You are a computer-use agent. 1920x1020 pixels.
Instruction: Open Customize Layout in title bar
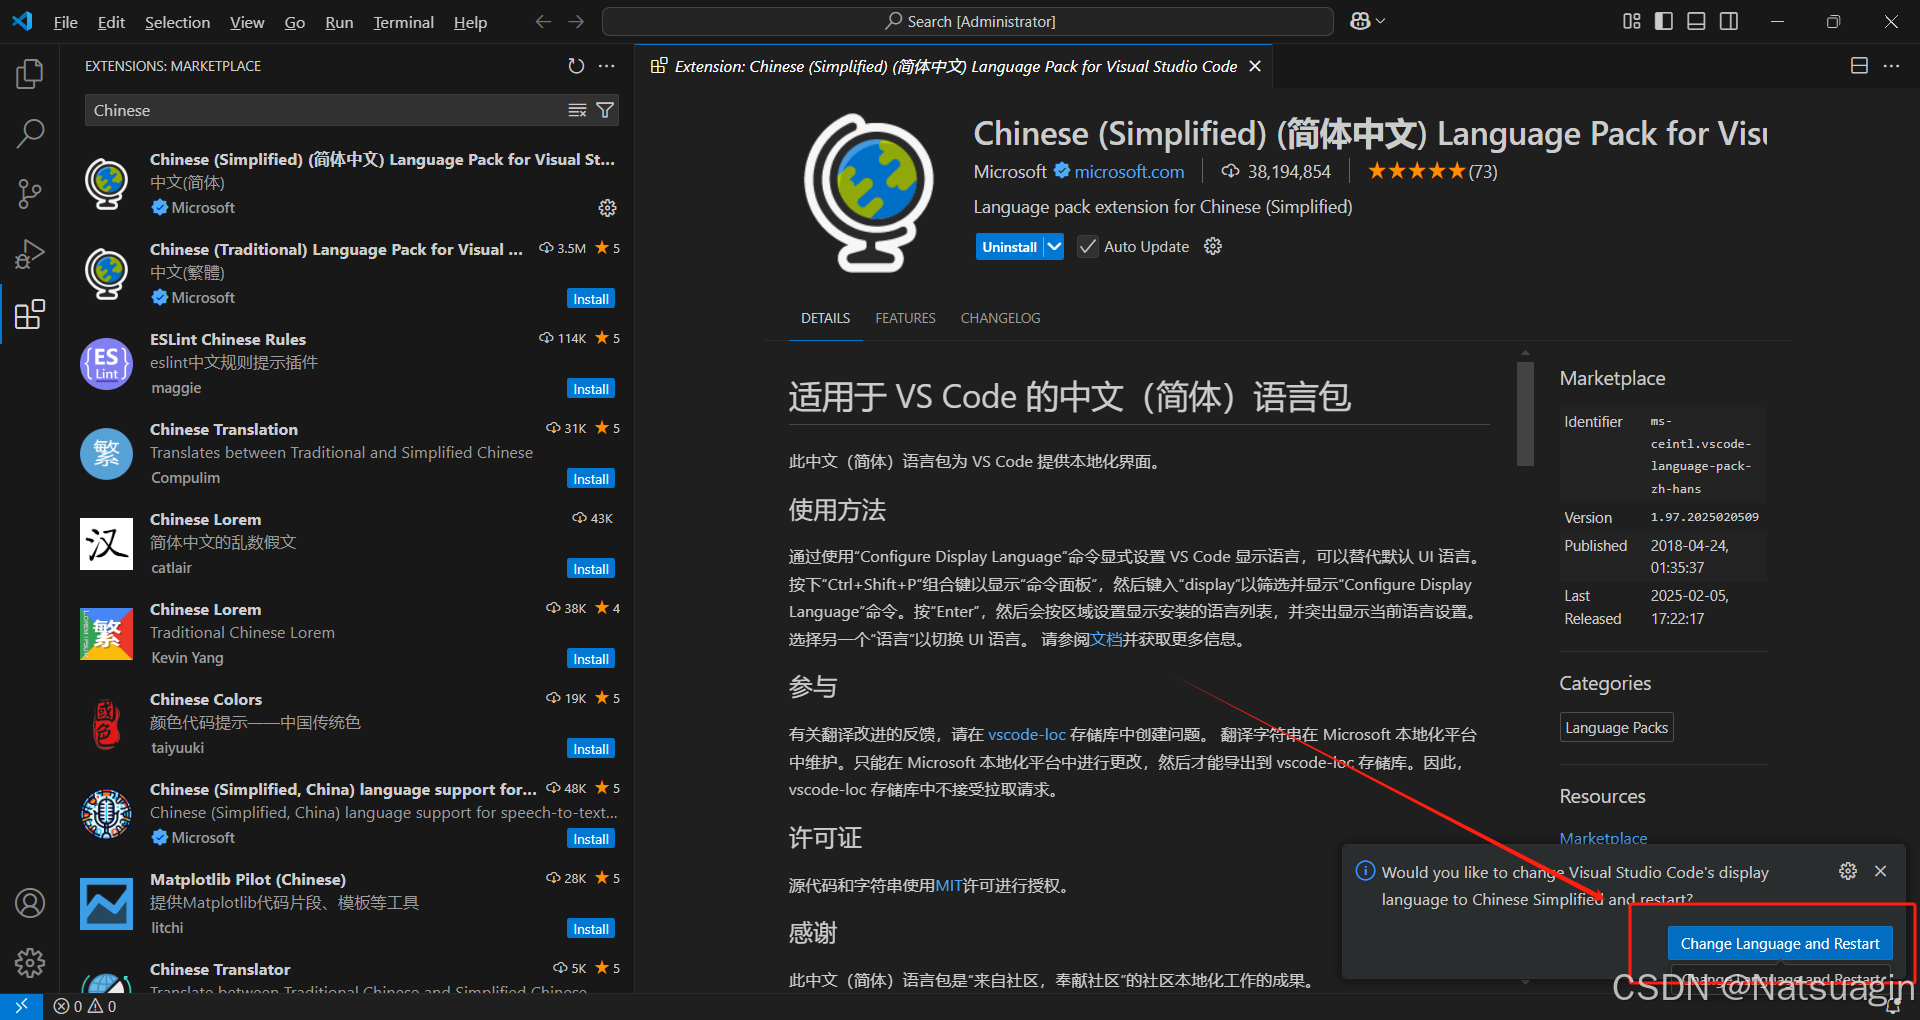(1632, 21)
